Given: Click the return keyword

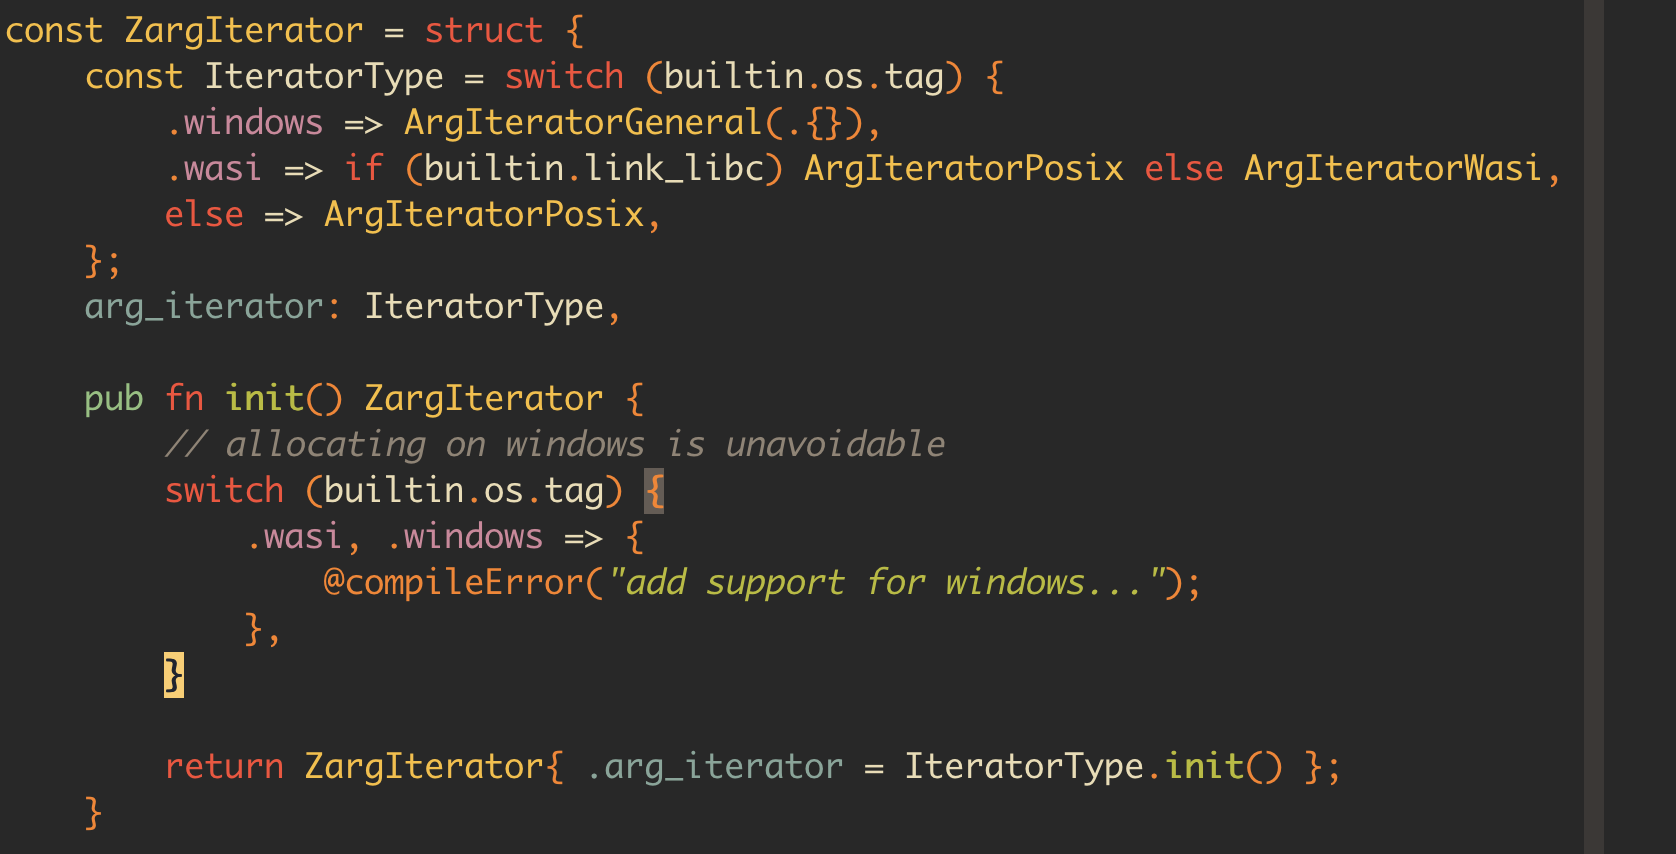Looking at the screenshot, I should point(224,767).
